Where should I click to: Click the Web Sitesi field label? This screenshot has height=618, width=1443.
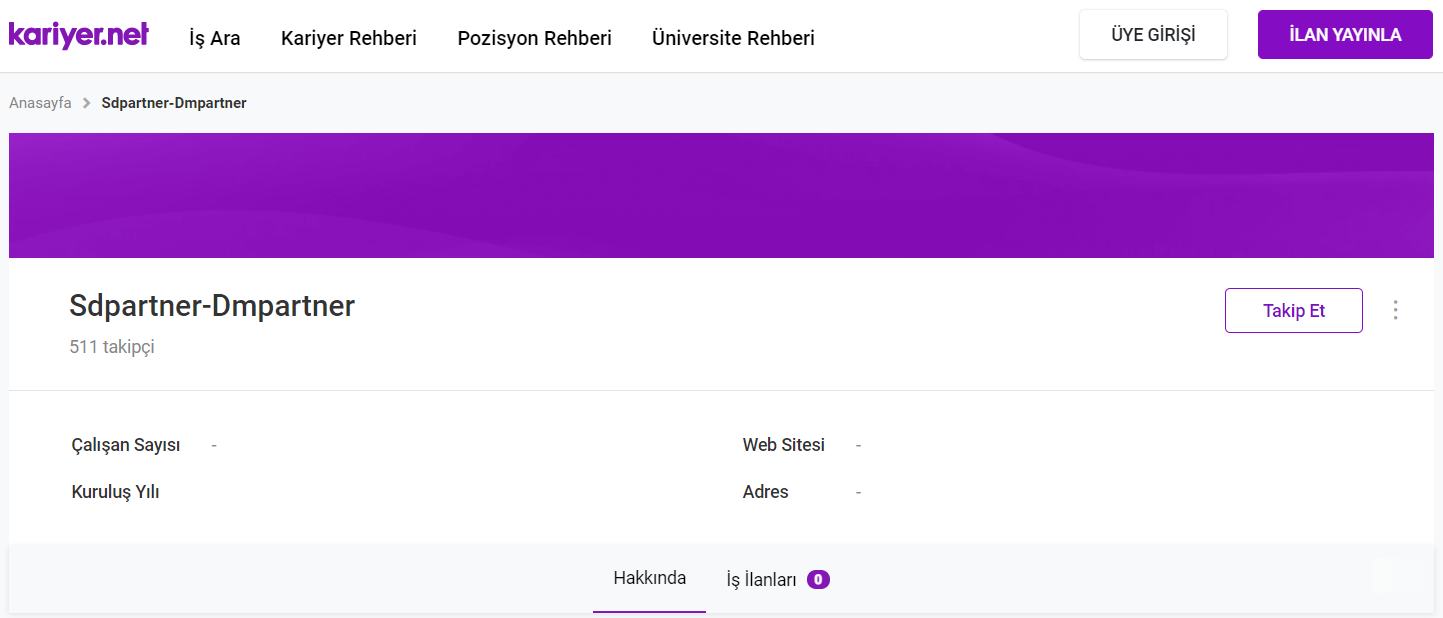783,445
